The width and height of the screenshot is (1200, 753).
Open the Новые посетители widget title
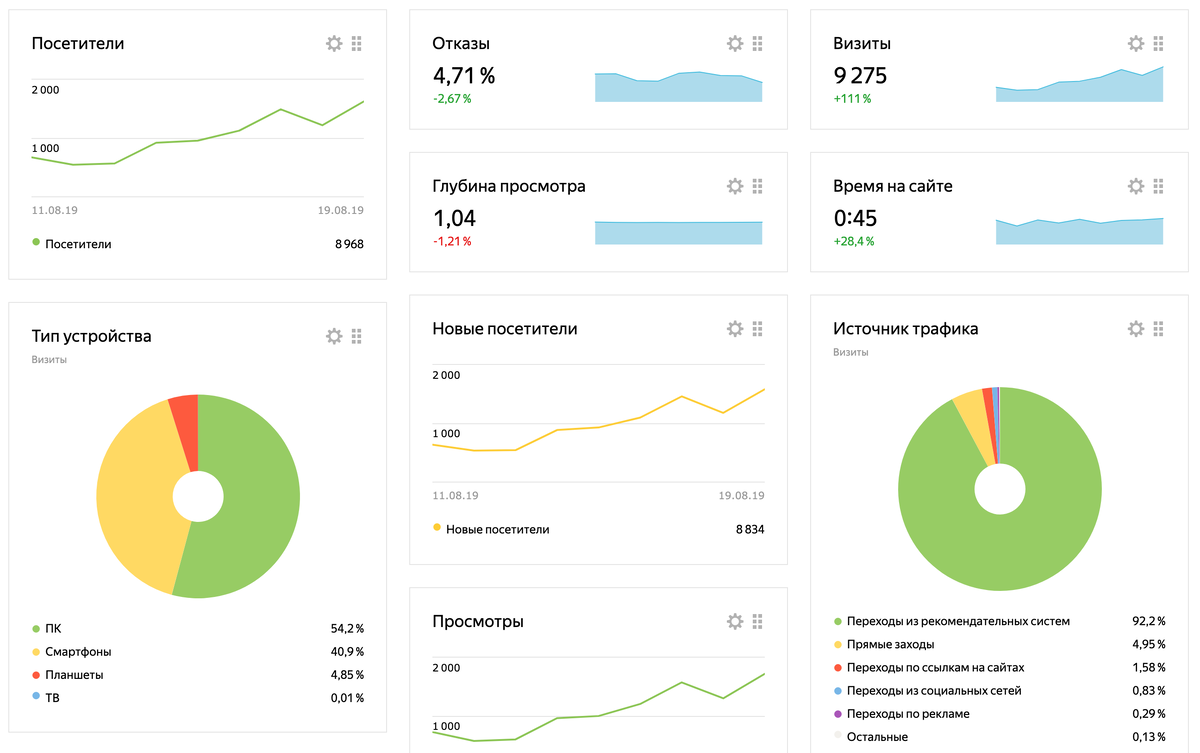(505, 329)
